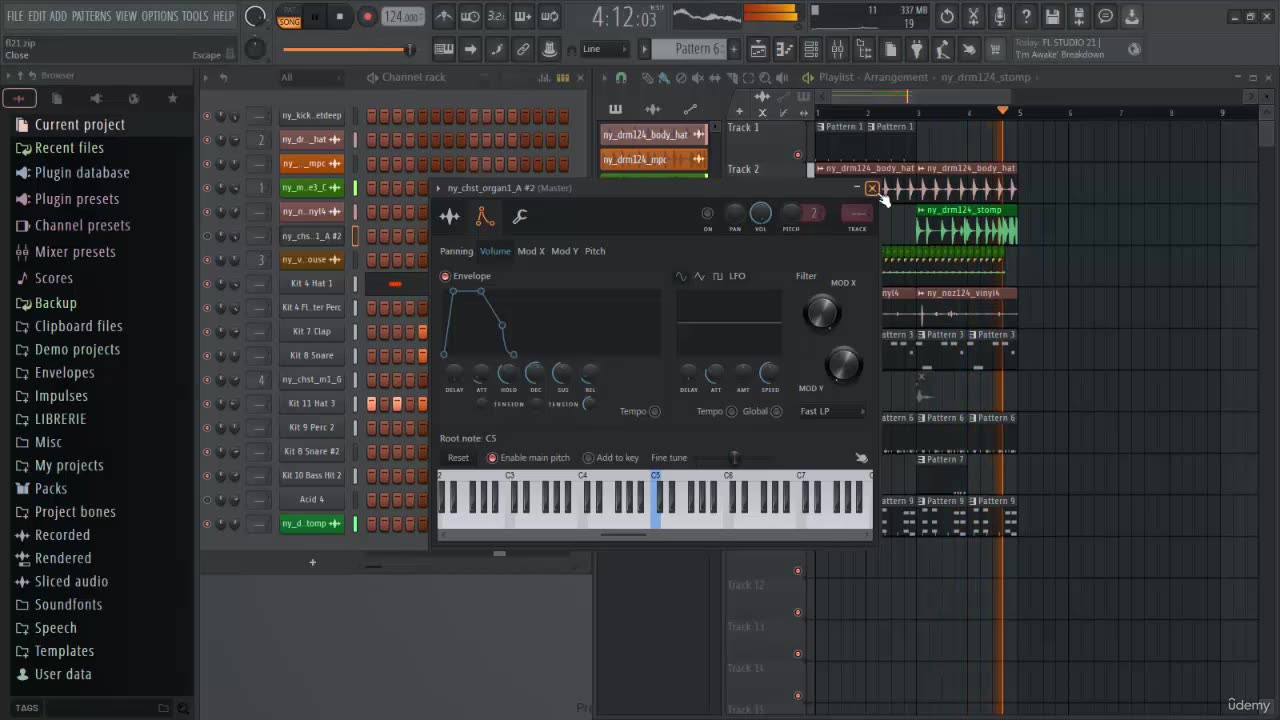The height and width of the screenshot is (720, 1280).
Task: Mute the Kit 4 Hat 1 channel LED
Action: tap(207, 284)
